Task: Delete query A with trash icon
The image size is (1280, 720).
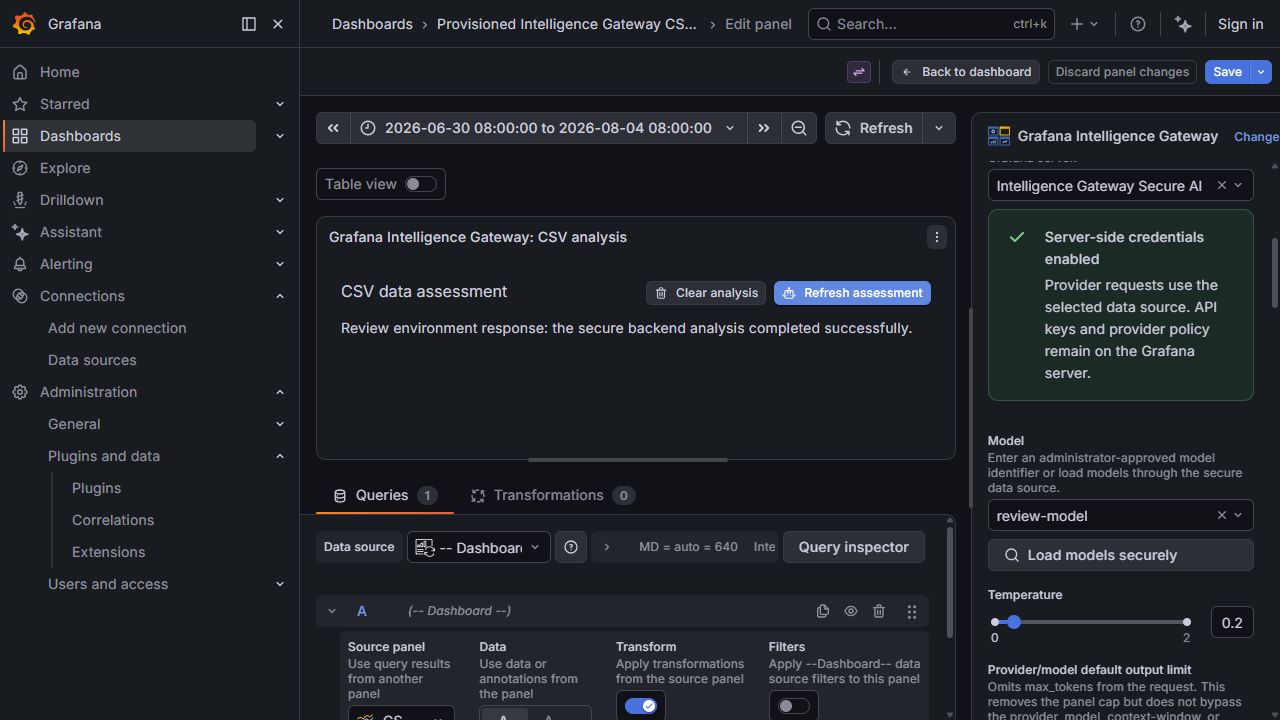Action: pyautogui.click(x=879, y=611)
